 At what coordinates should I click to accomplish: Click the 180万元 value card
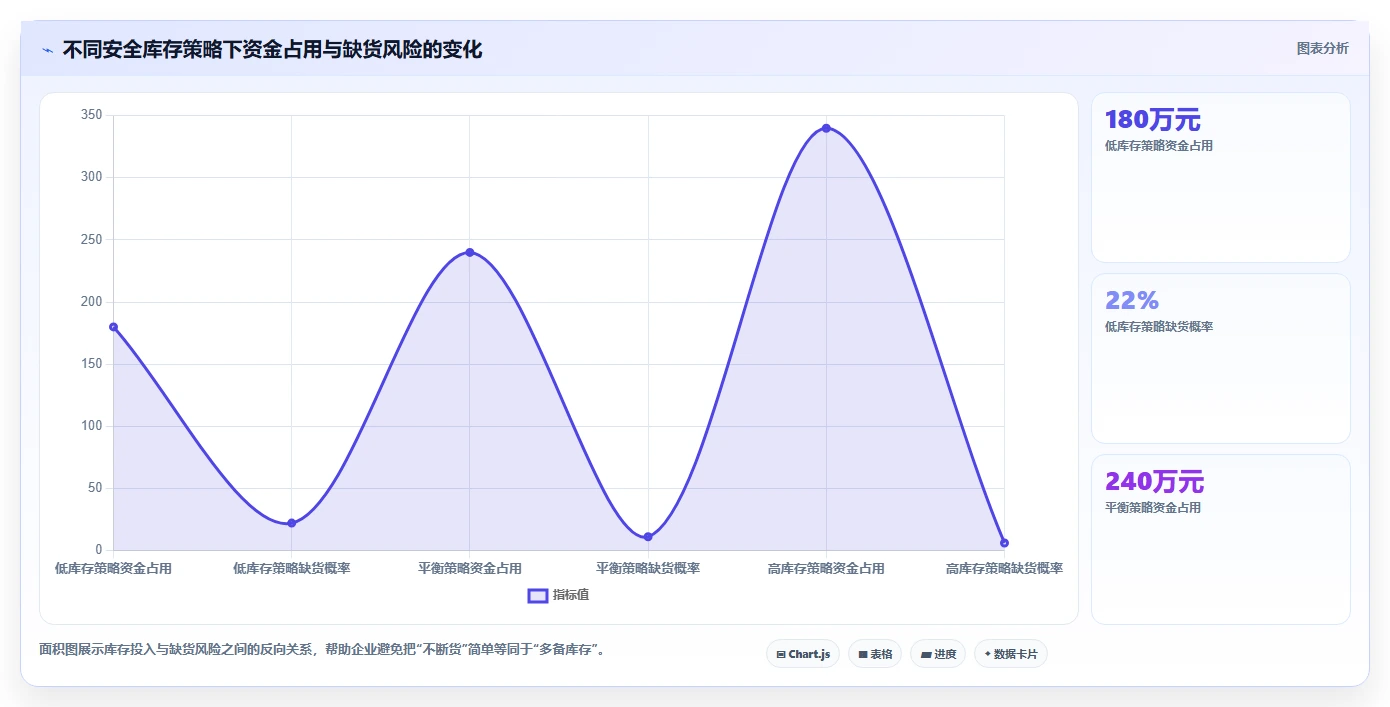pyautogui.click(x=1221, y=177)
